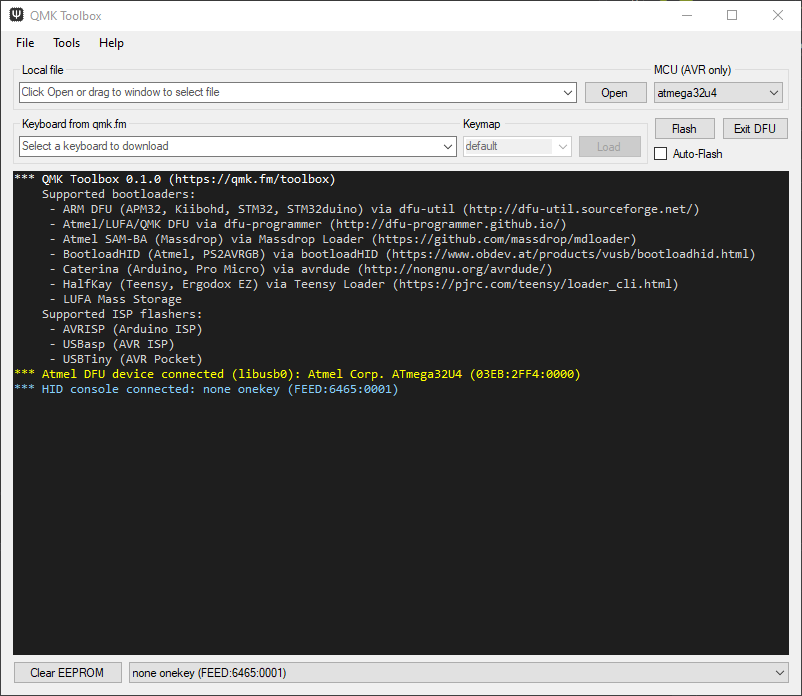Click the Flash button
The height and width of the screenshot is (696, 802).
click(684, 128)
